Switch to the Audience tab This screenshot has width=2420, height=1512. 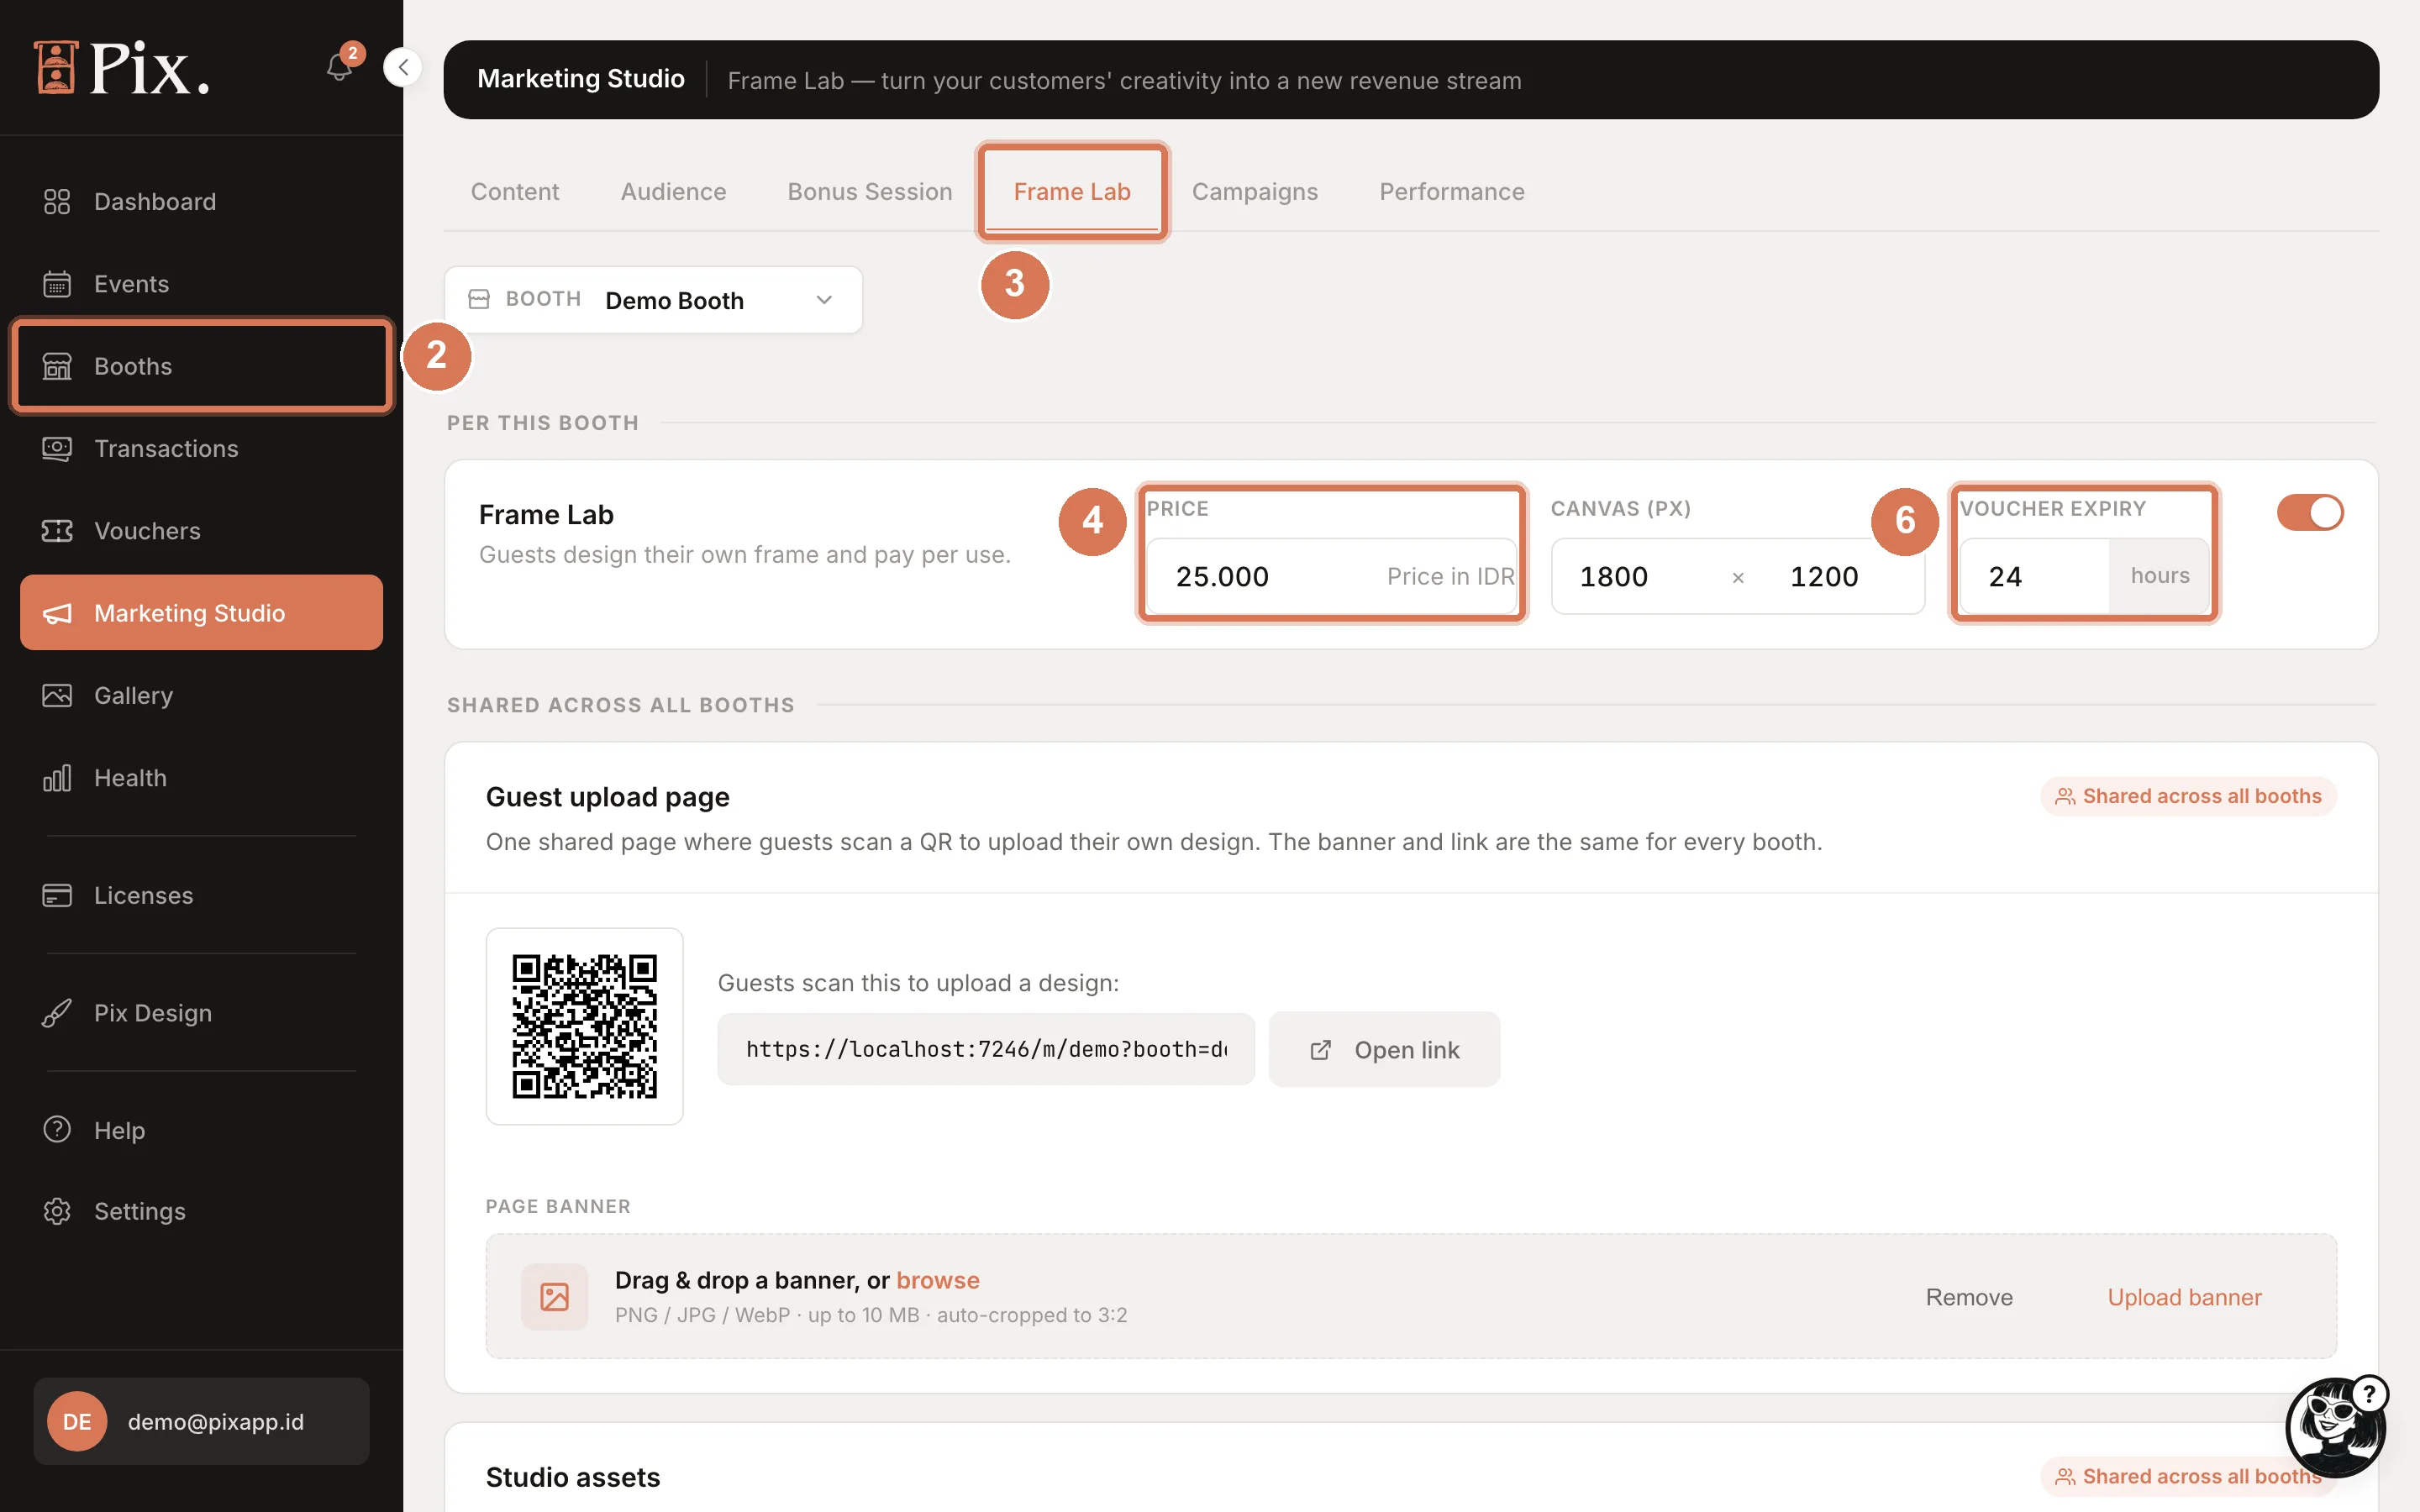click(673, 191)
